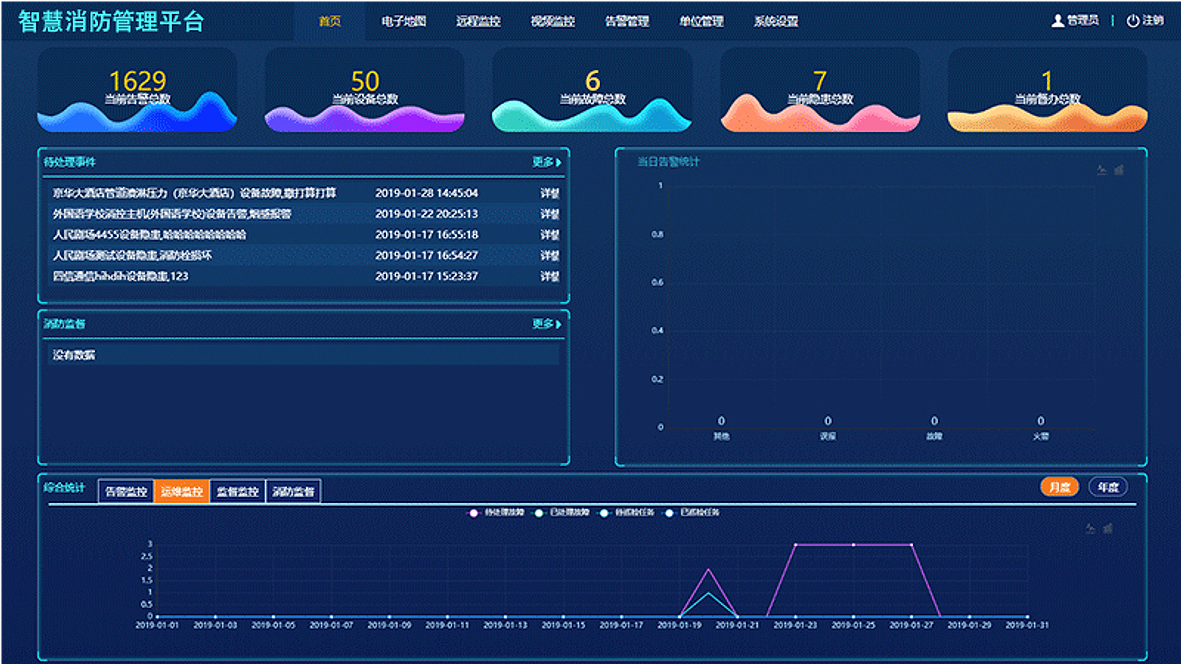Click line chart icon in 综合统计 panel
The image size is (1181, 664).
1091,529
